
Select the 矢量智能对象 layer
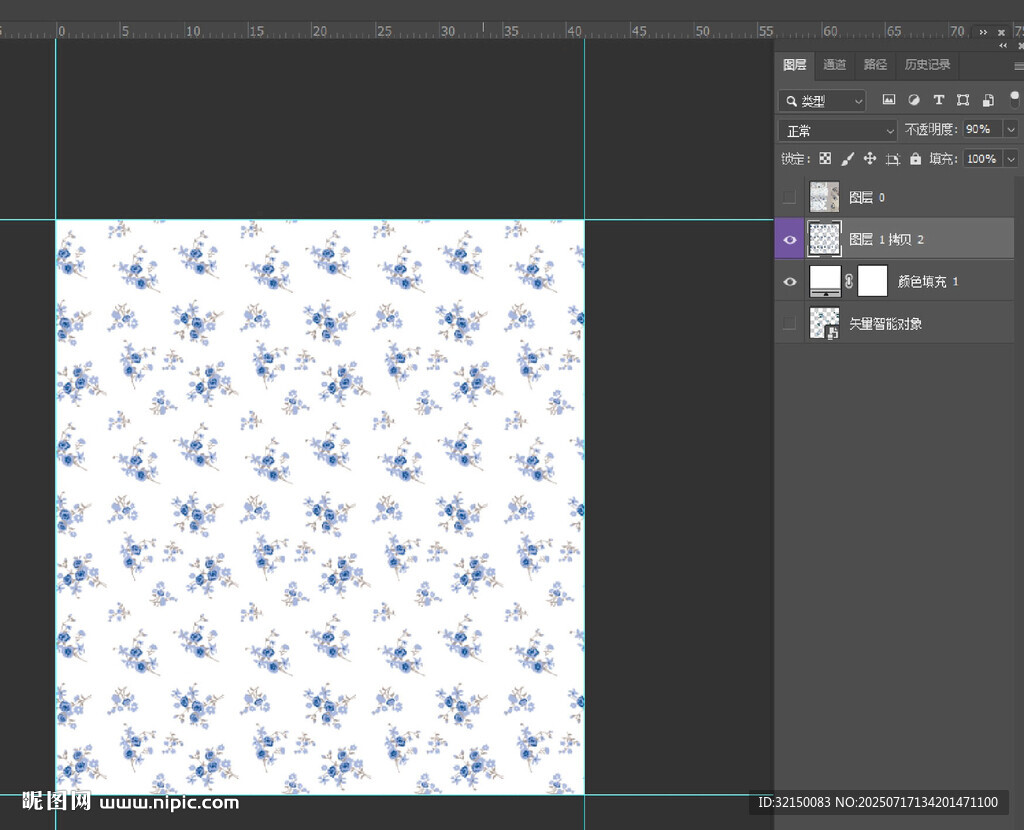[x=885, y=324]
